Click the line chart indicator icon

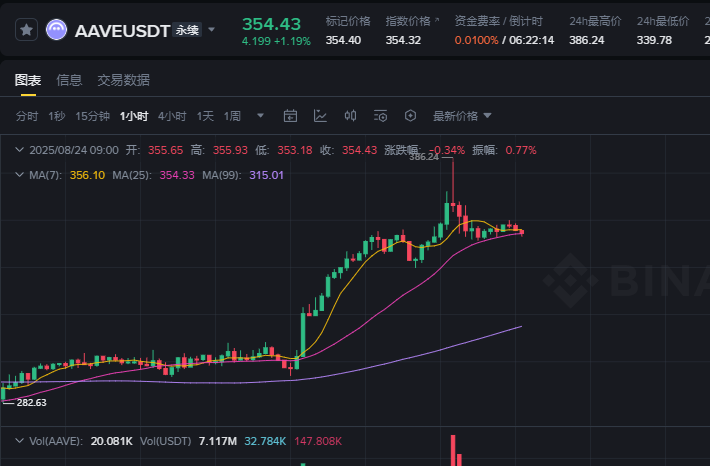click(x=320, y=116)
